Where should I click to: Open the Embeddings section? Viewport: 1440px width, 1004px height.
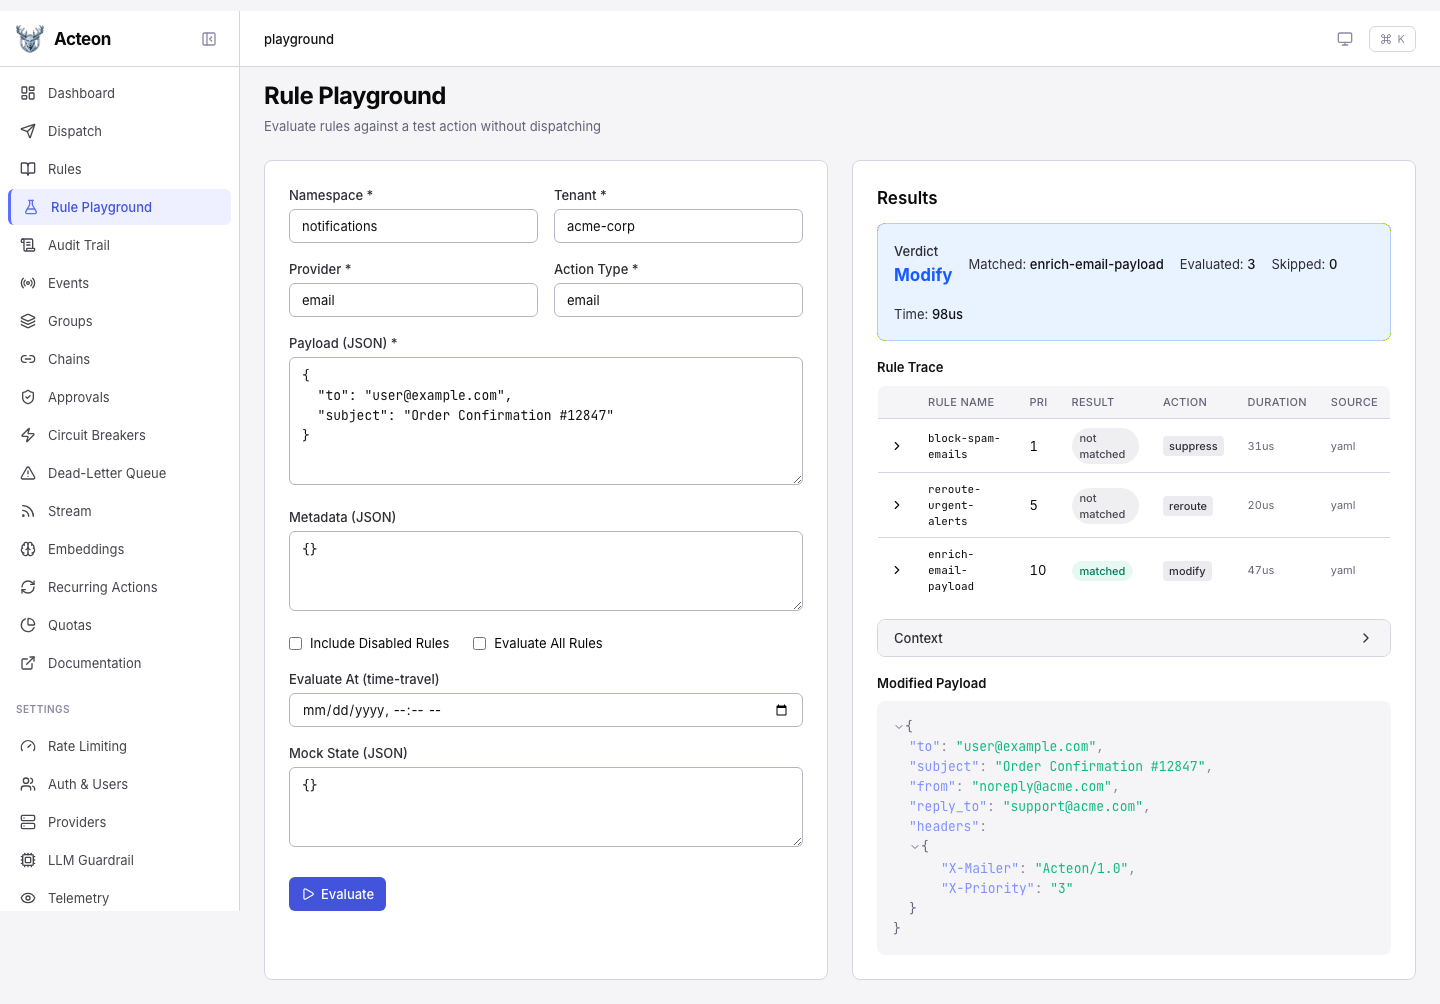[85, 549]
